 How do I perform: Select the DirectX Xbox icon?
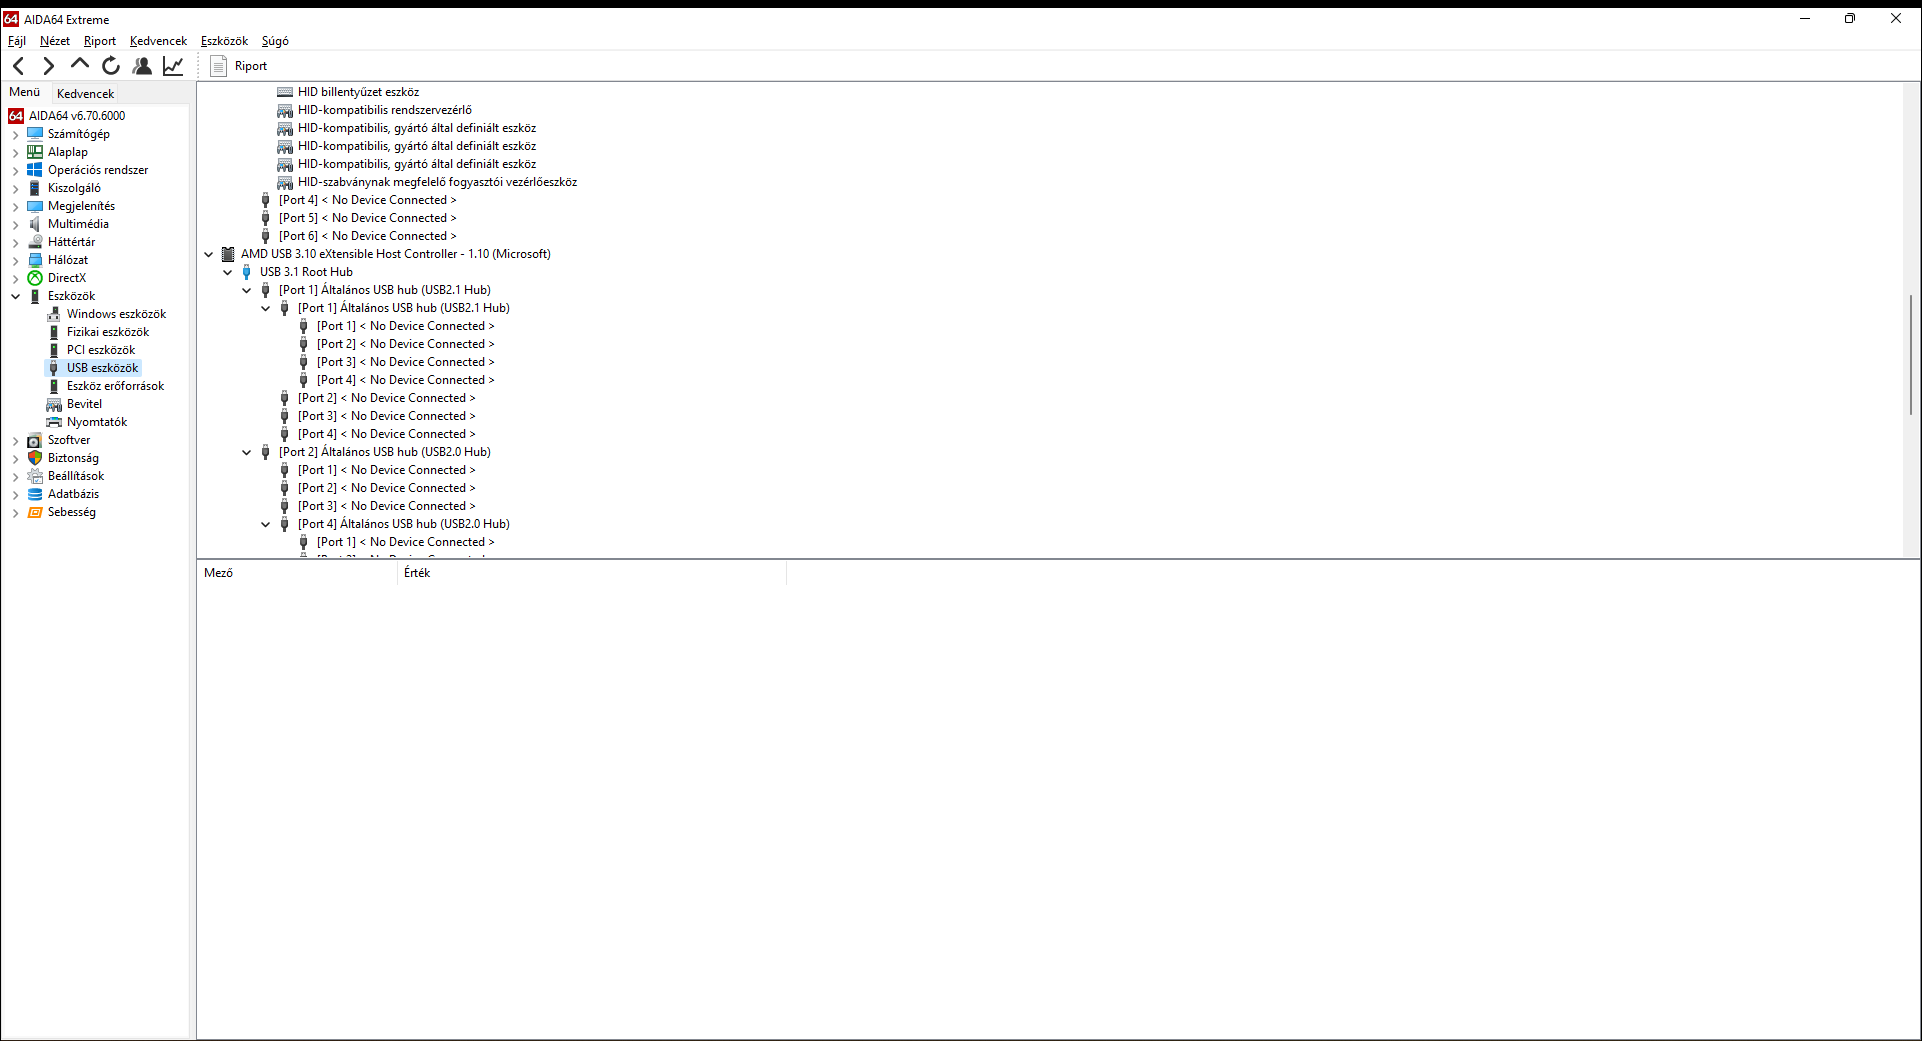coord(35,278)
